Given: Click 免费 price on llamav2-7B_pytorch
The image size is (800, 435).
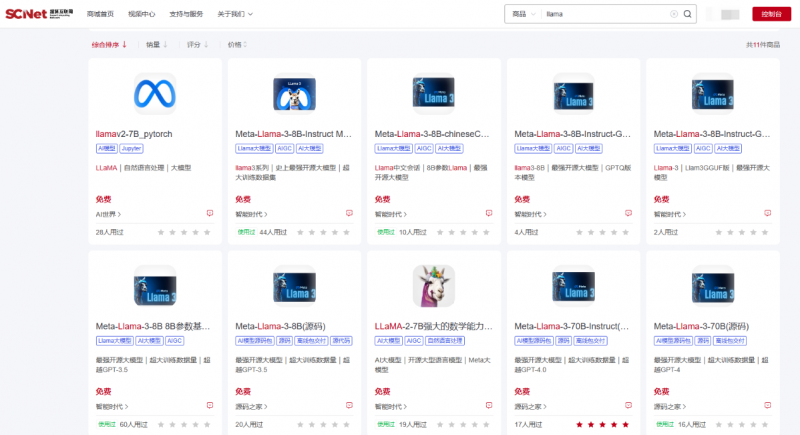Looking at the screenshot, I should [x=103, y=199].
